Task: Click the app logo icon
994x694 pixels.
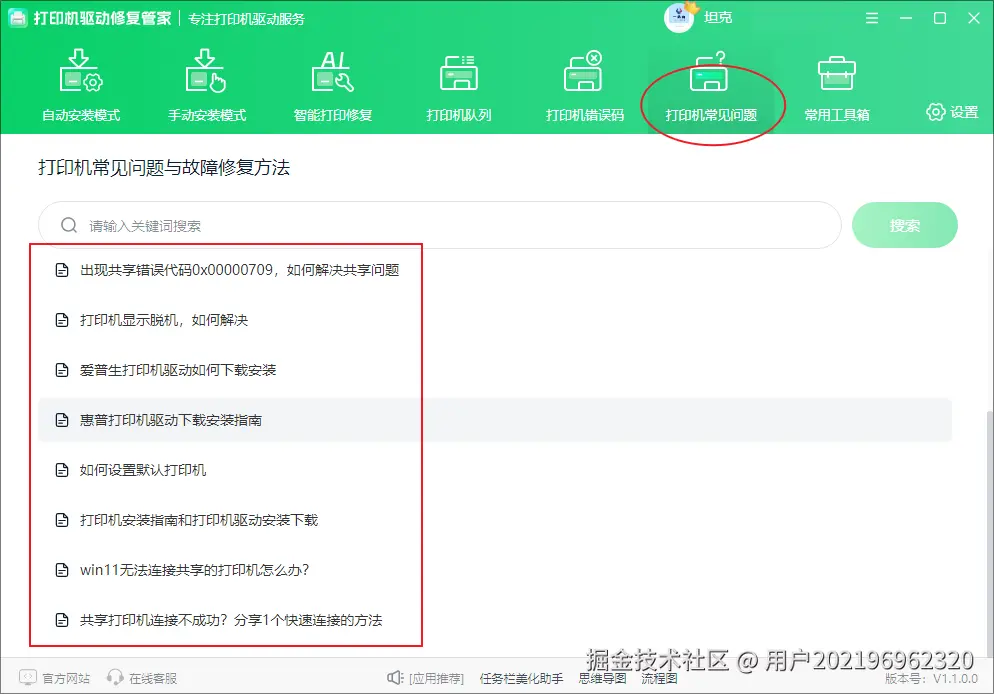Action: pyautogui.click(x=18, y=18)
